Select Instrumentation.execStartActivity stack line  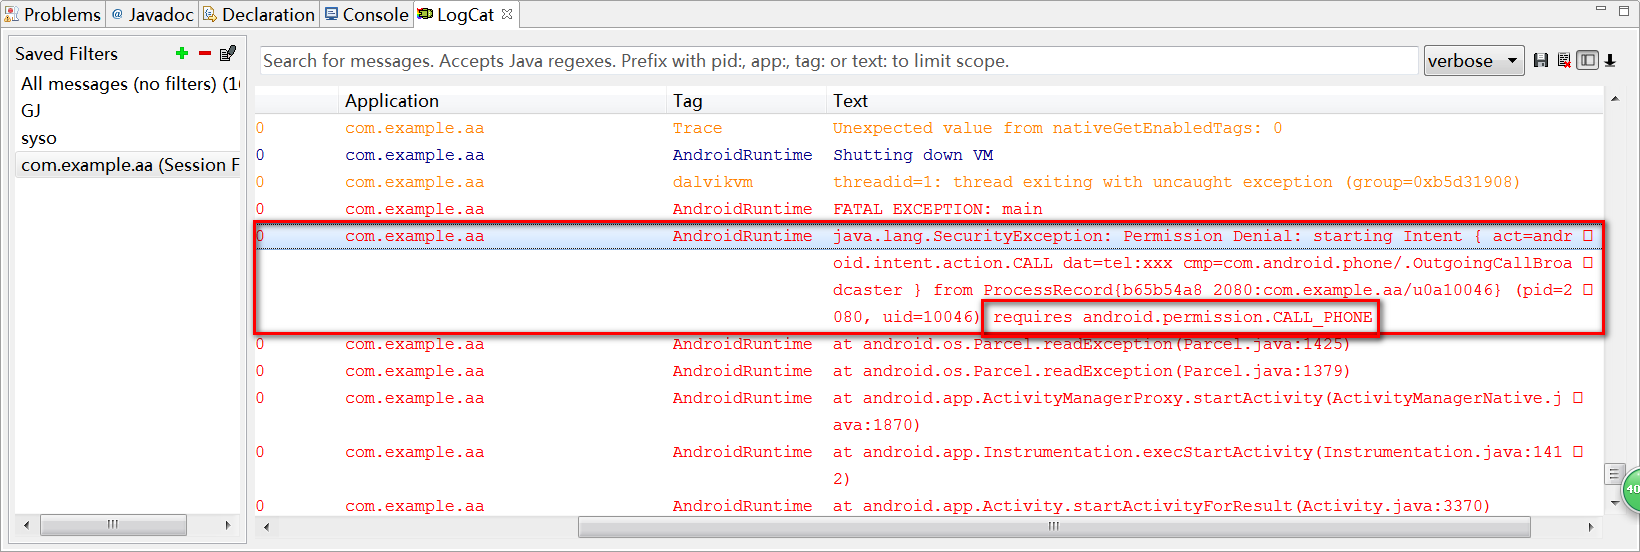tap(929, 465)
